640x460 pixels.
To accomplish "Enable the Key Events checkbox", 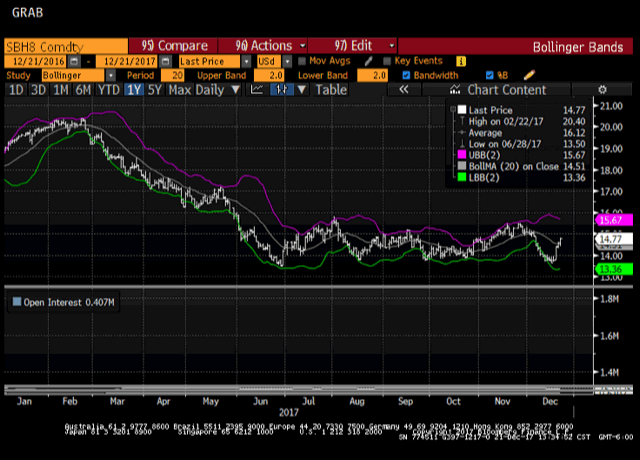I will pyautogui.click(x=387, y=61).
